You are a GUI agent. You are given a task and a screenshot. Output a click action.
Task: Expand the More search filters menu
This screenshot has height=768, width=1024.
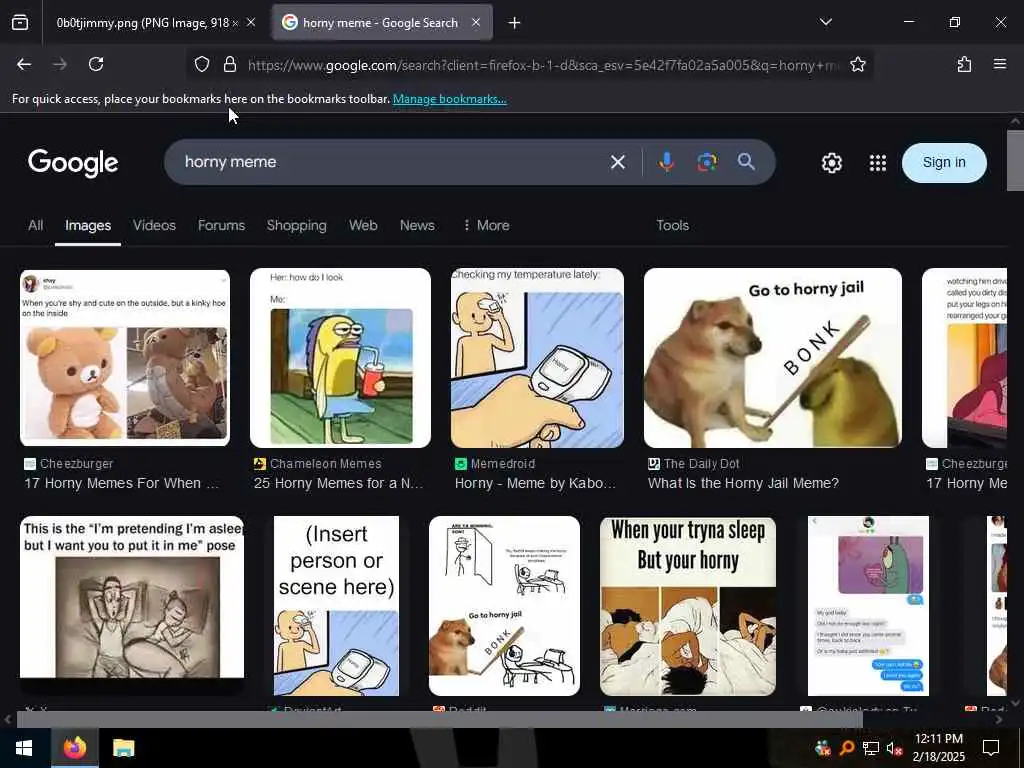[x=486, y=225]
